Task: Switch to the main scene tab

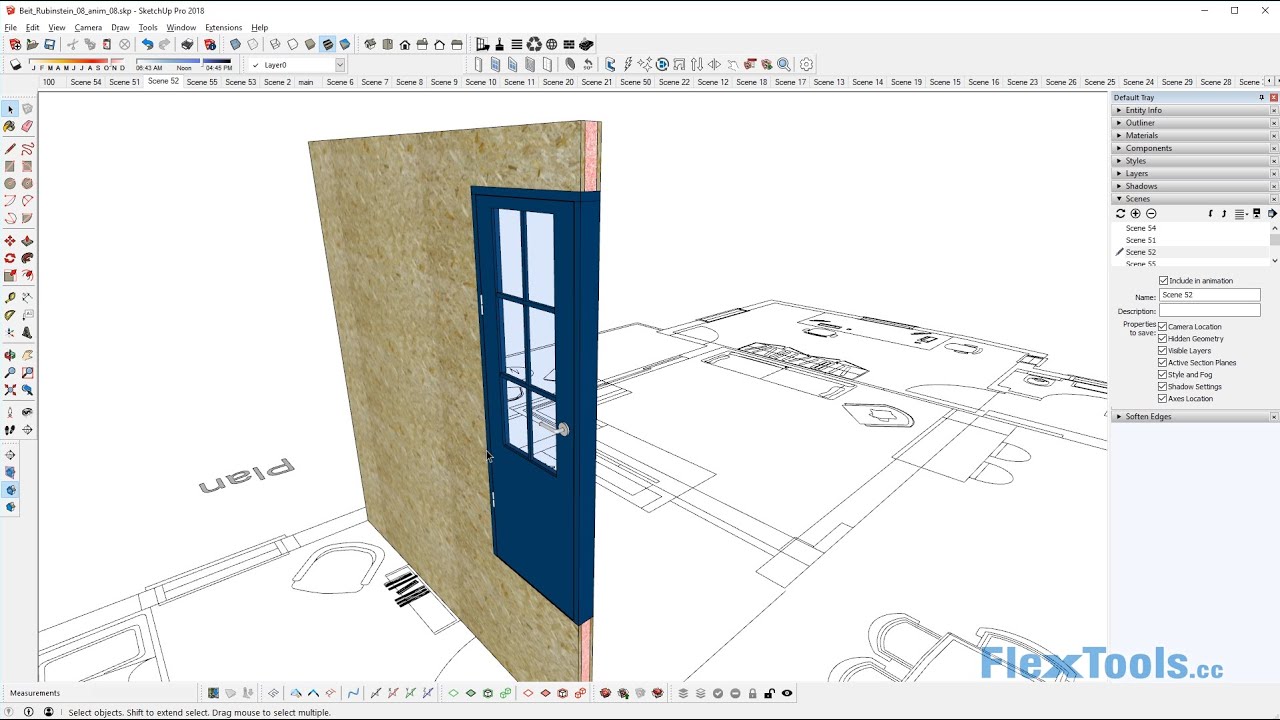Action: pos(306,82)
